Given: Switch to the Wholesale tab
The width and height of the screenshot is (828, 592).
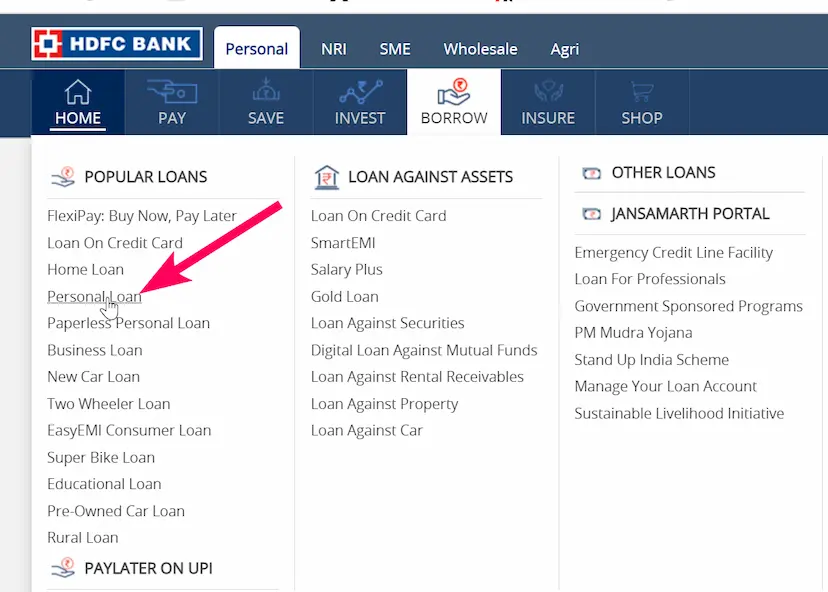Looking at the screenshot, I should [481, 49].
